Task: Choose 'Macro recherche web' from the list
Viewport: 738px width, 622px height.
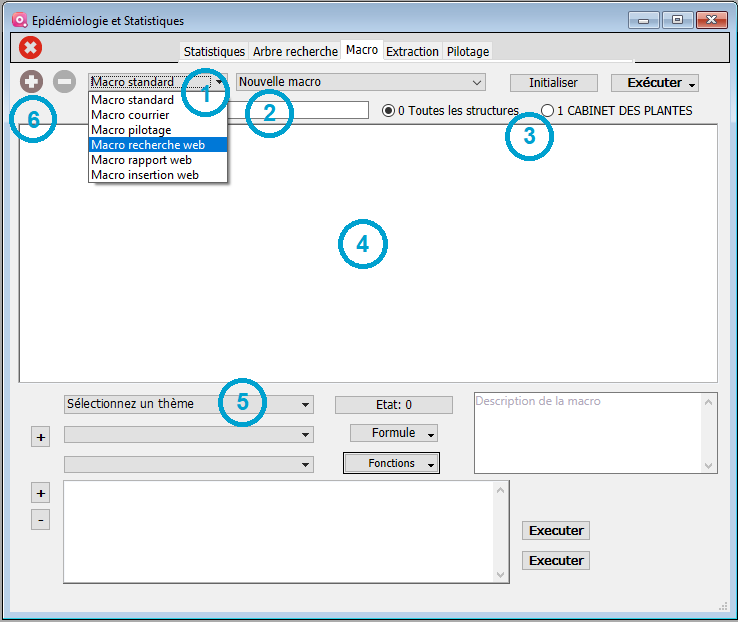Action: 147,145
